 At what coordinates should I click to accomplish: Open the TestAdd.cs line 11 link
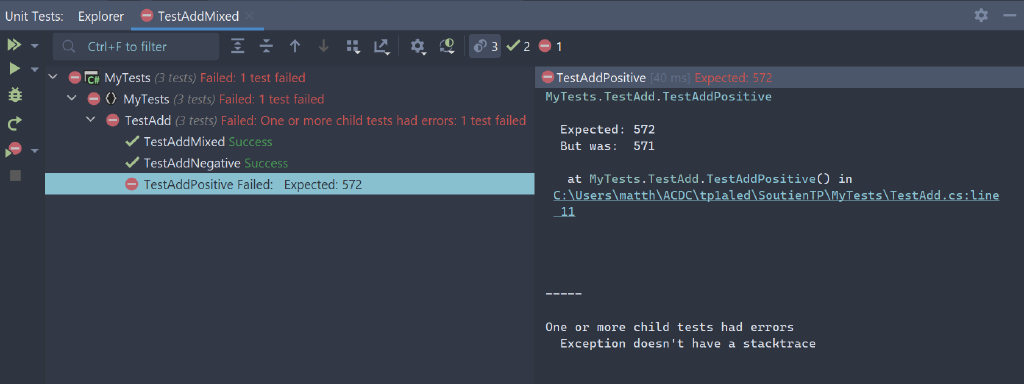point(776,203)
